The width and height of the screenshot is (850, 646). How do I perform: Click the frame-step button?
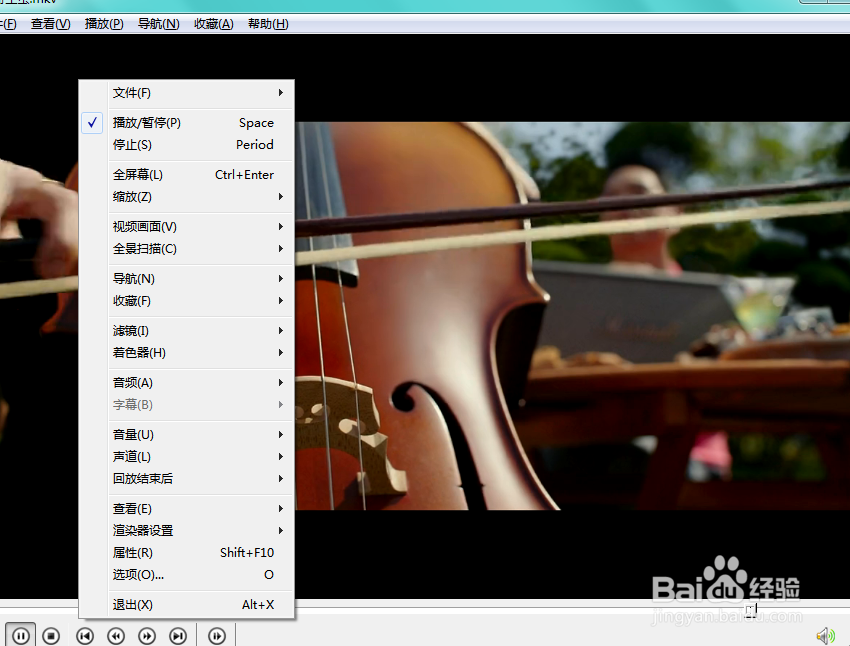click(217, 635)
